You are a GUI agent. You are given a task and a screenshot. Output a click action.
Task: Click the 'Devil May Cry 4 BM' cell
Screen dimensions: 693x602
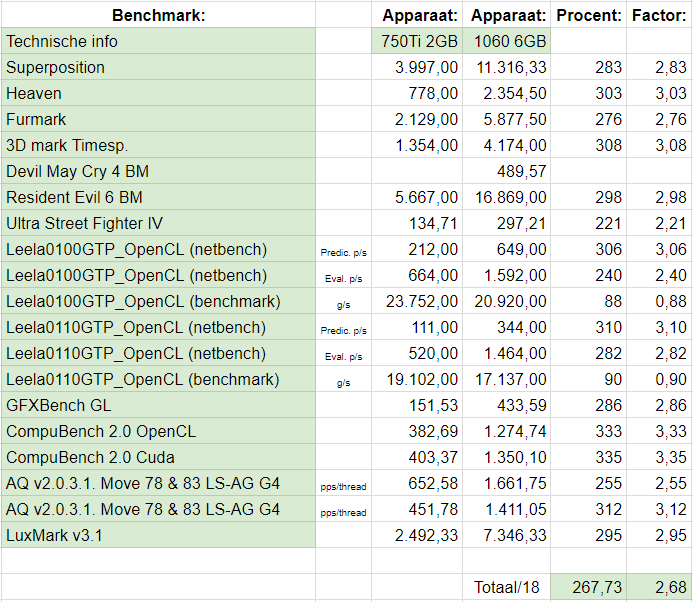[158, 171]
